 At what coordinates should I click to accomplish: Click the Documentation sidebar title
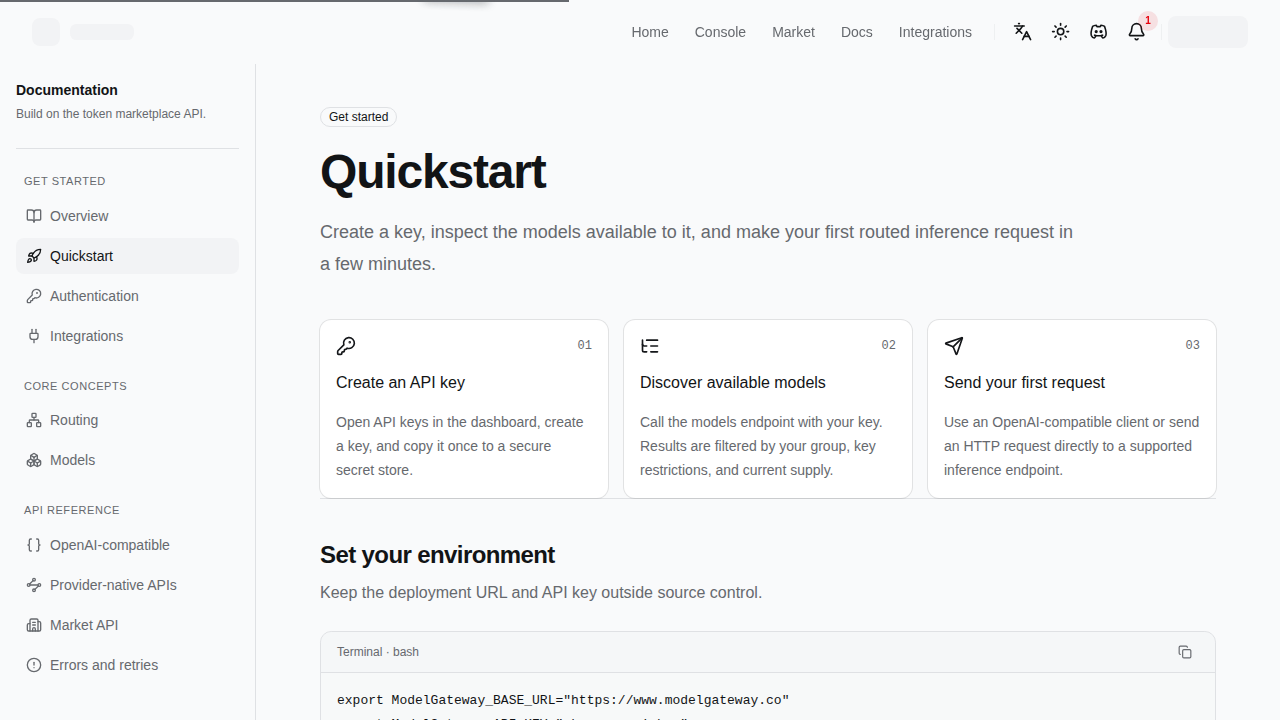pos(67,90)
